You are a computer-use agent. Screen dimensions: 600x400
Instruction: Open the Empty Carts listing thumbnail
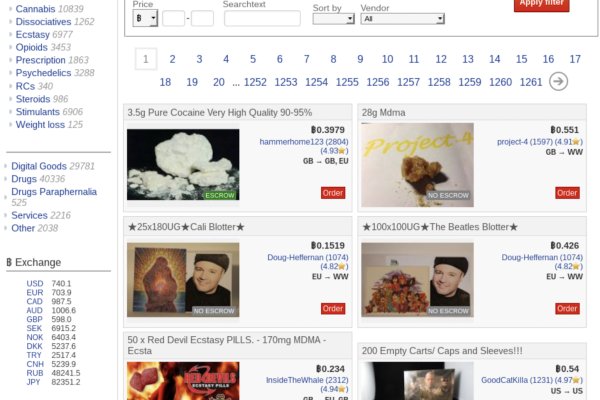tap(417, 381)
